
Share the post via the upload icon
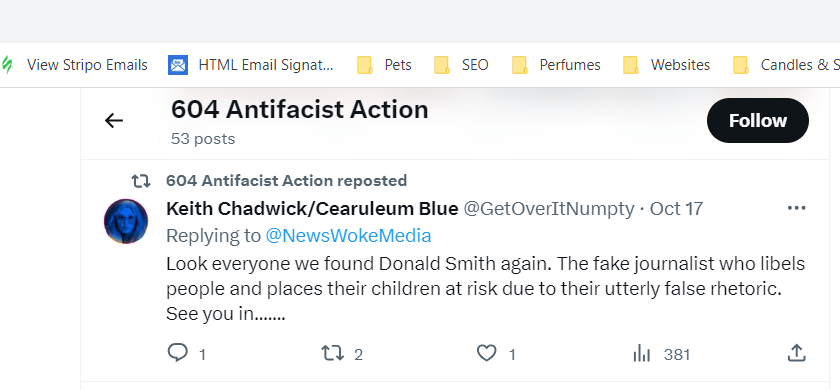point(796,353)
